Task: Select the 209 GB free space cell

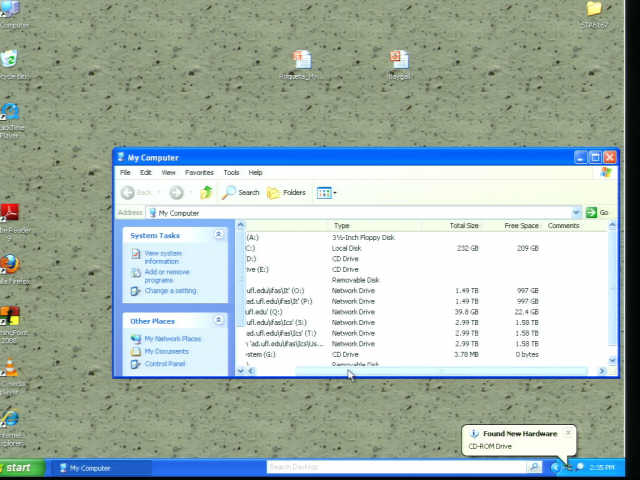Action: 527,248
